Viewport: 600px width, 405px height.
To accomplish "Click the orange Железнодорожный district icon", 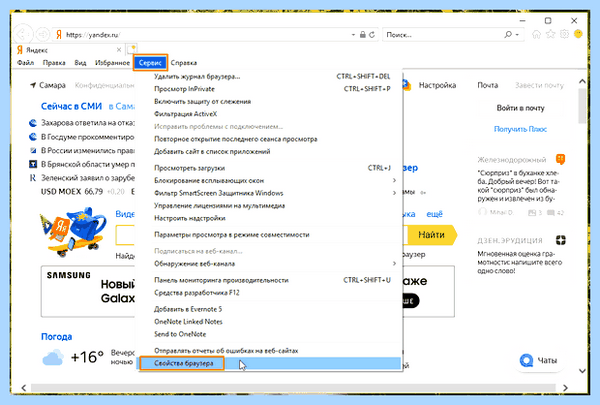I will pyautogui.click(x=561, y=159).
